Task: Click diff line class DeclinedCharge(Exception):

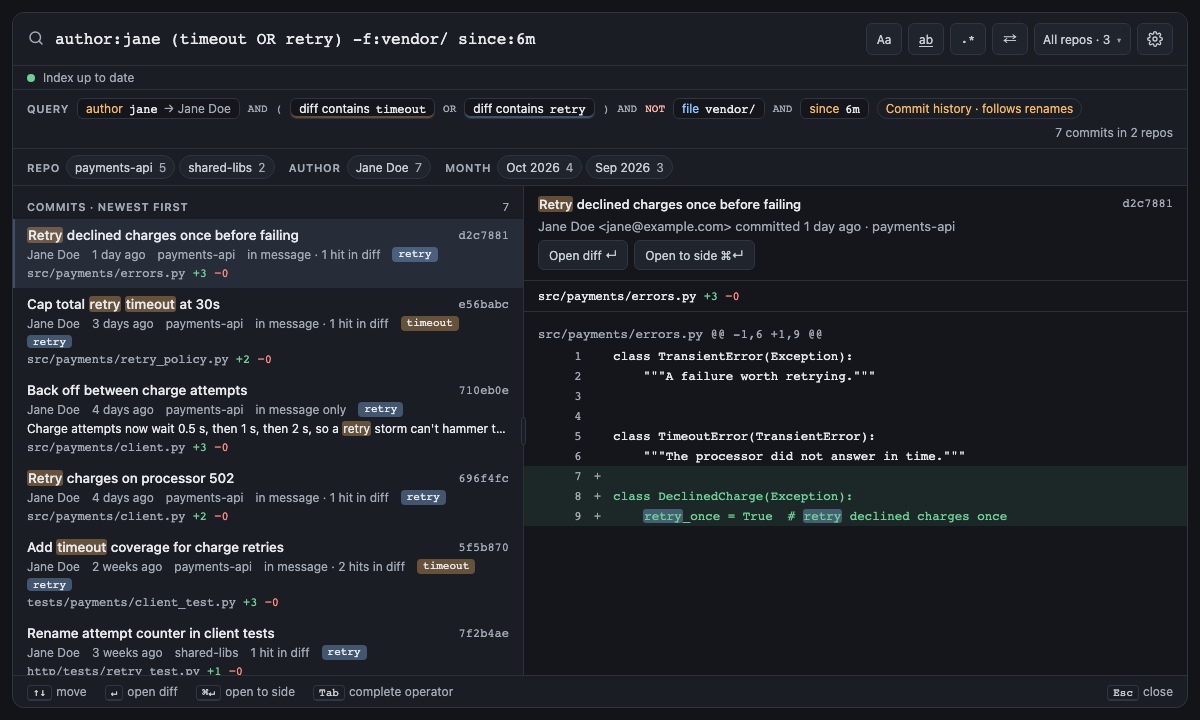Action: coord(856,496)
